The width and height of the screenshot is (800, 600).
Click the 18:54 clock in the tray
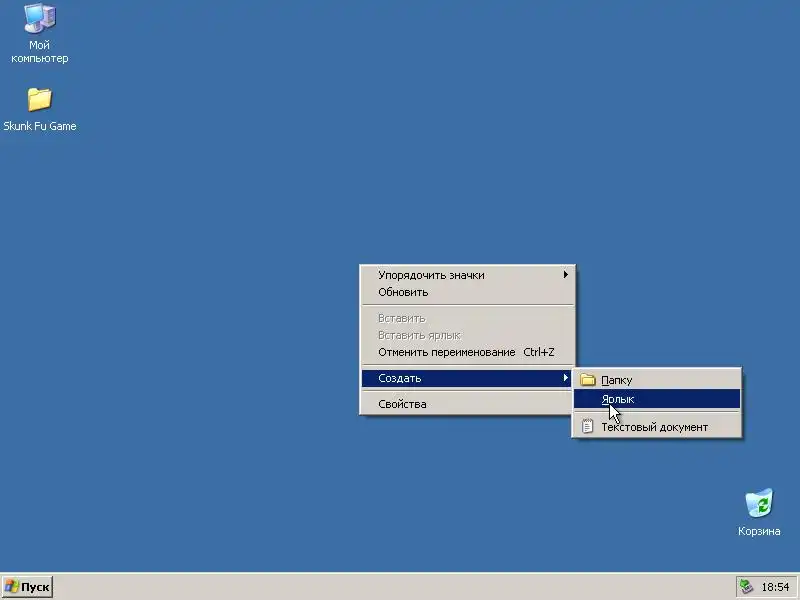(x=775, y=587)
